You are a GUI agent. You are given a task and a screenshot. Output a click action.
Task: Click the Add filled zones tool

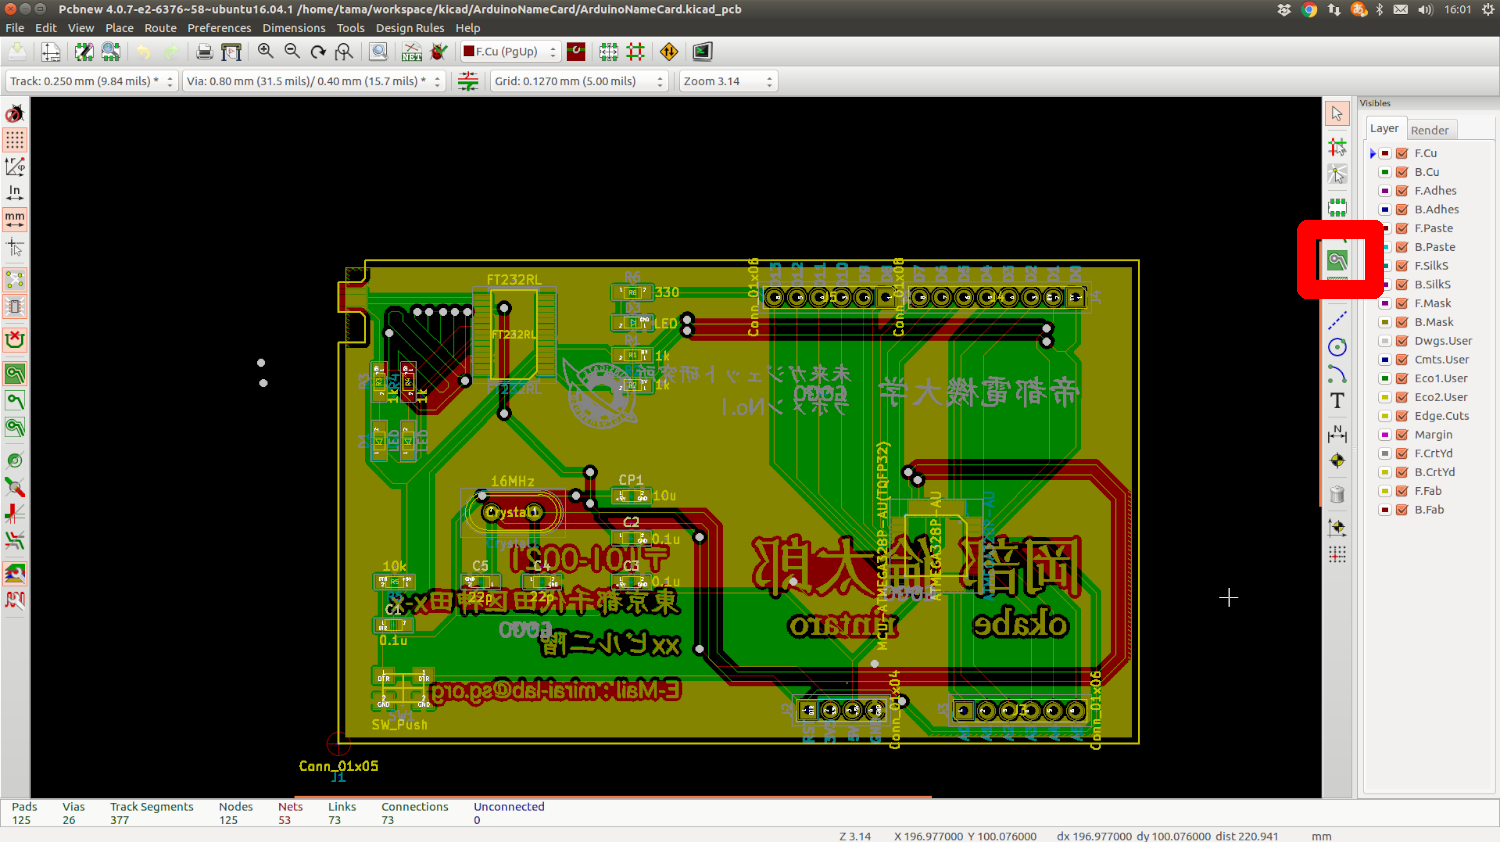pos(1337,261)
